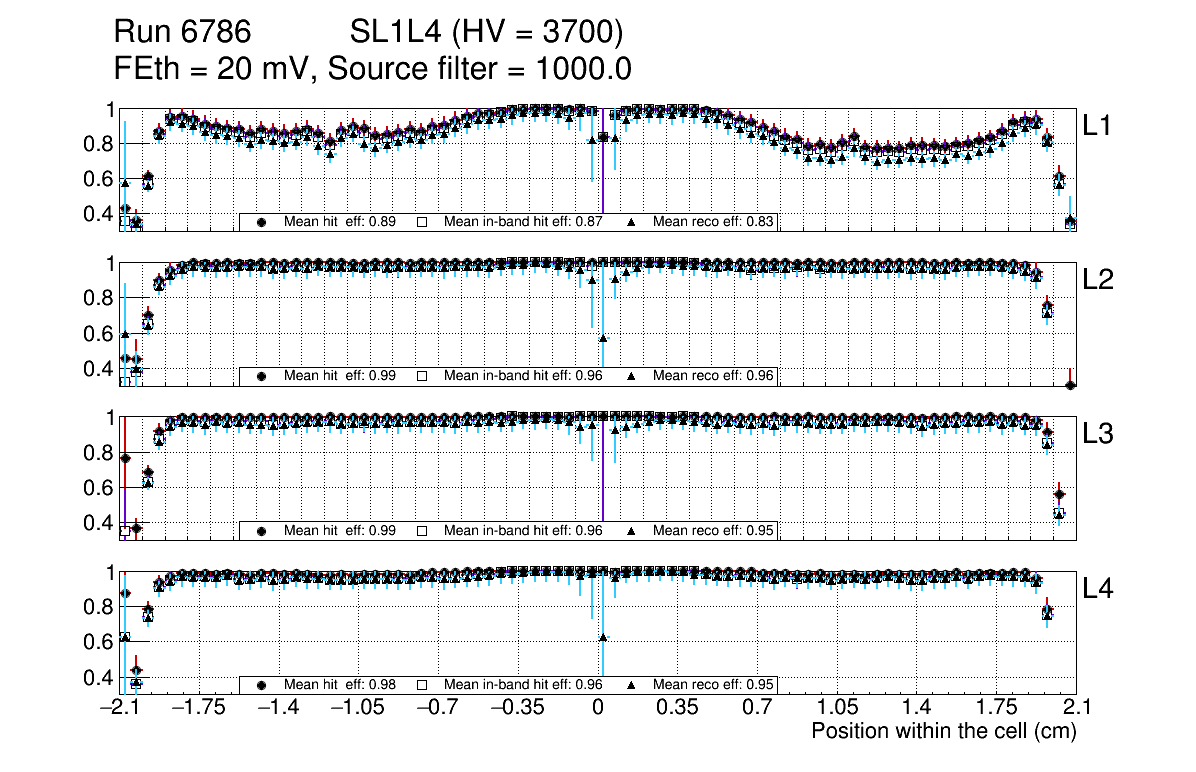Click the triangle legend marker in panel L1
The height and width of the screenshot is (772, 1196).
[632, 222]
